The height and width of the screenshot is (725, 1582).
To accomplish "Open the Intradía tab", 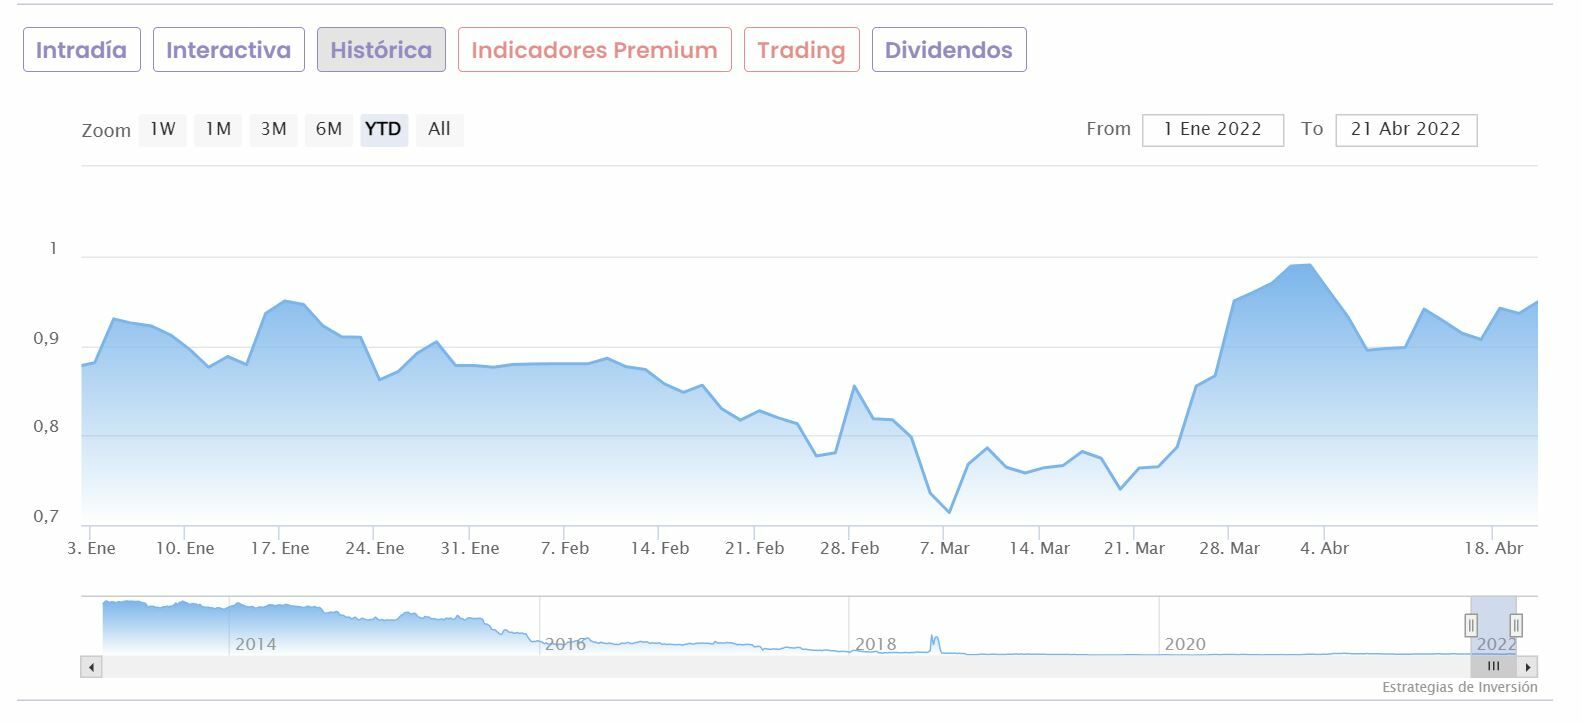I will click(x=82, y=50).
